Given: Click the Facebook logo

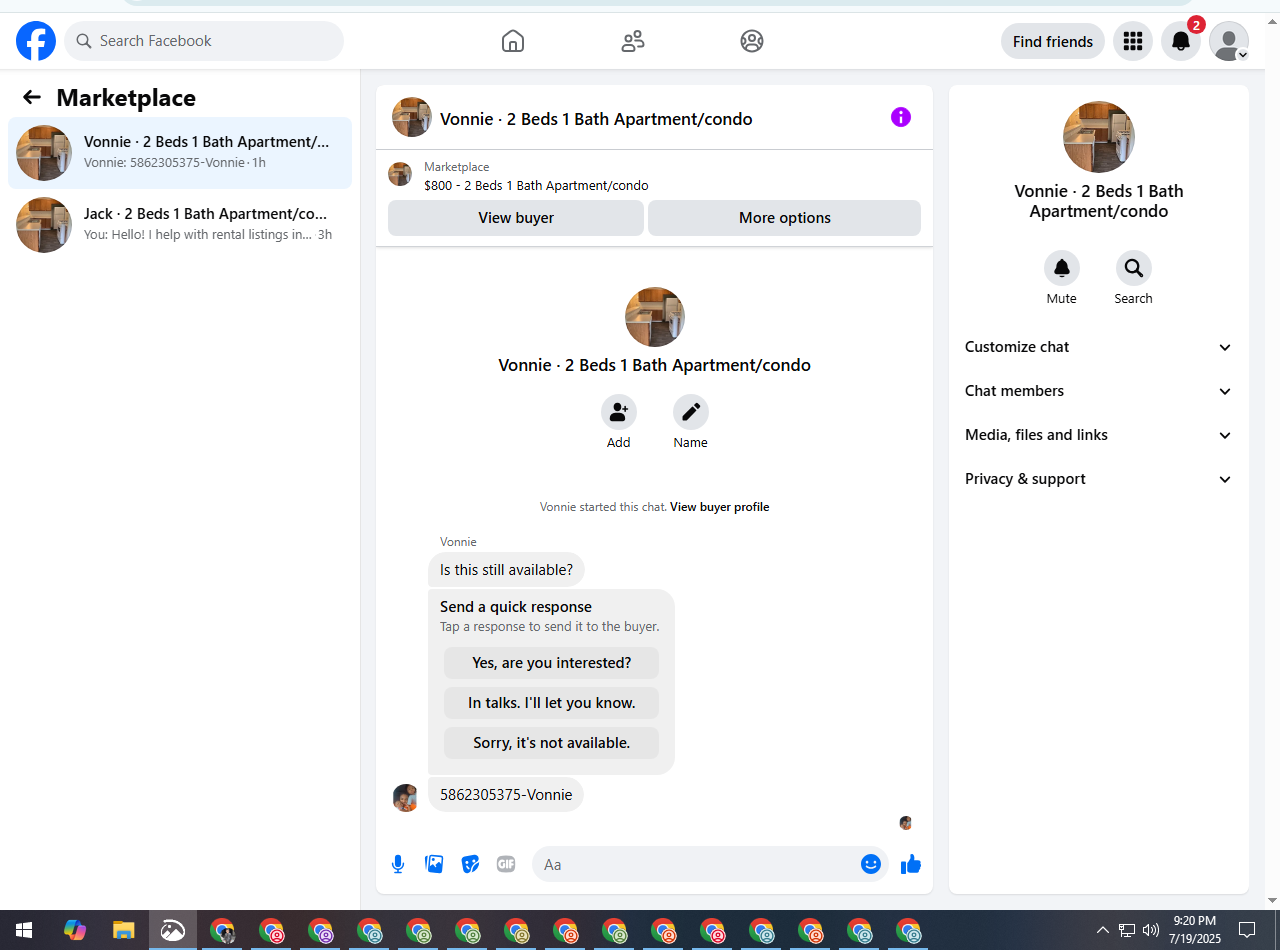Looking at the screenshot, I should click(x=36, y=41).
